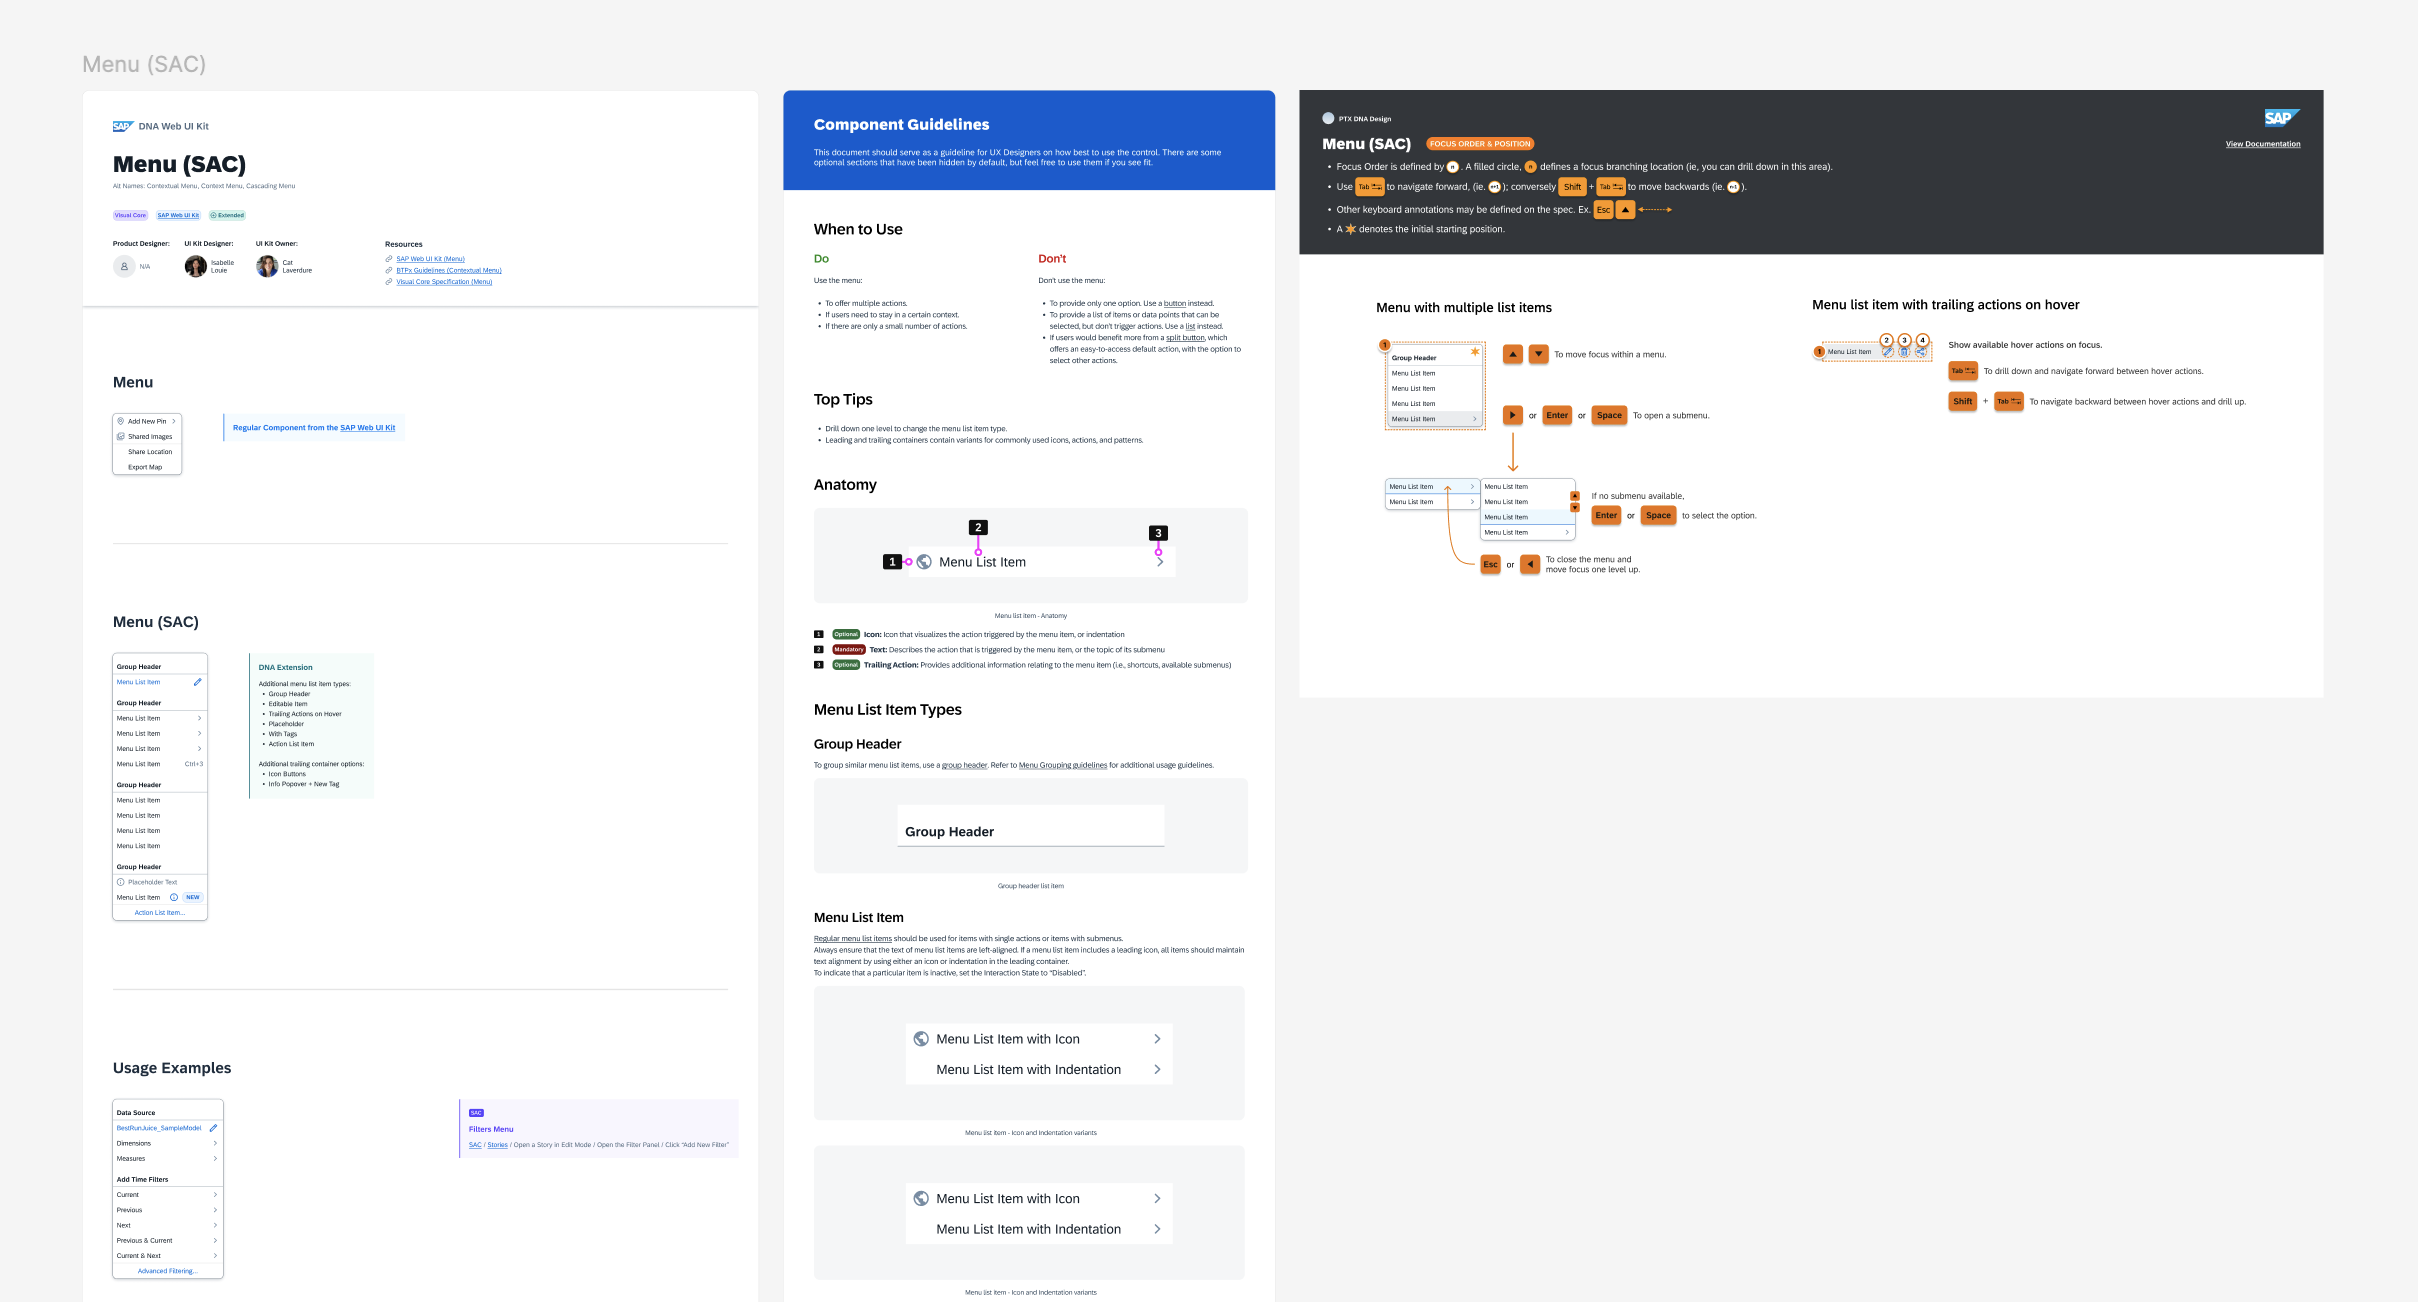Expand the Add New Pin submenu arrow
Viewport: 2418px width, 1302px height.
point(174,421)
